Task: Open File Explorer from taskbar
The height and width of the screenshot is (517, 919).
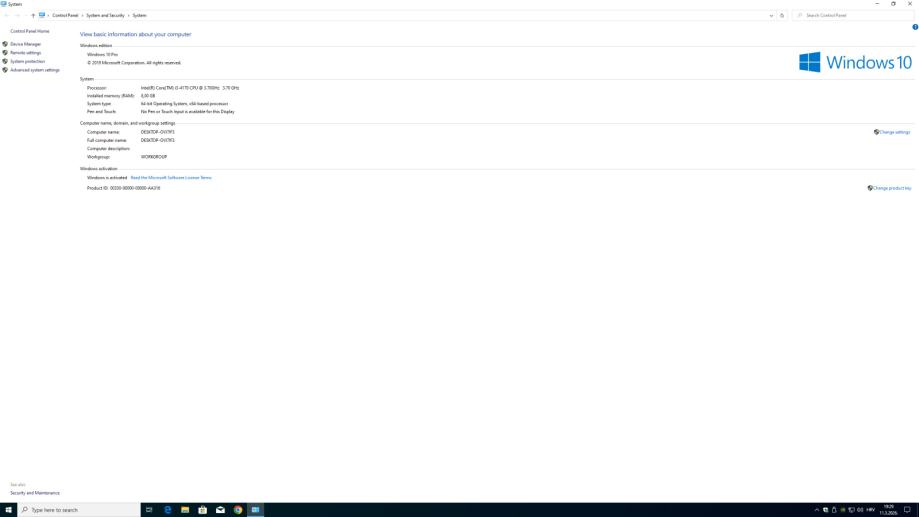Action: [x=185, y=510]
